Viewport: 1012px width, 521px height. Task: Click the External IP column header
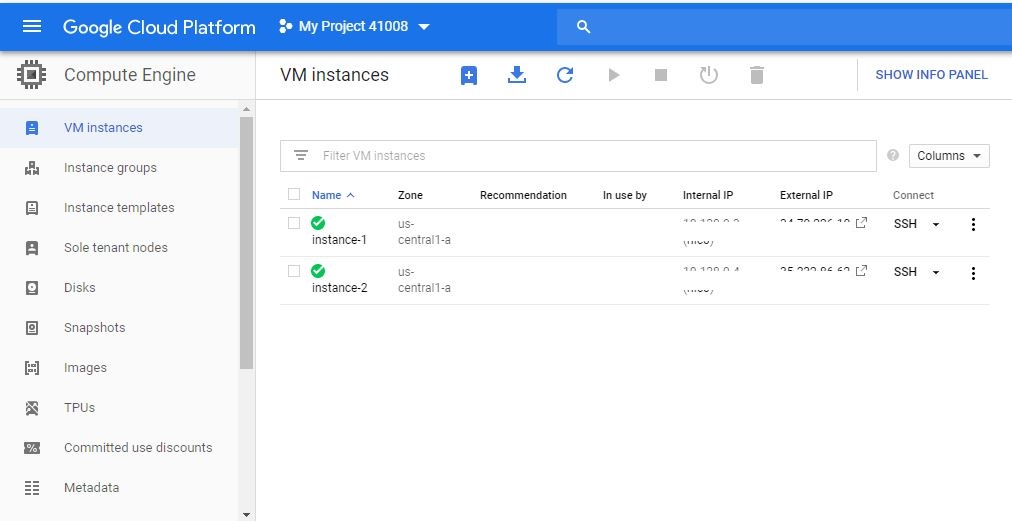click(x=806, y=195)
